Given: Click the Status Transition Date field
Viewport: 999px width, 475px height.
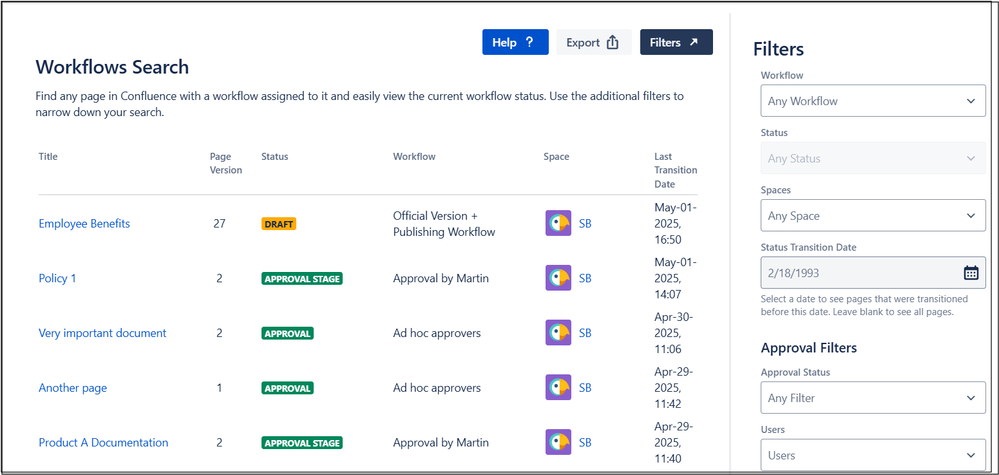Looking at the screenshot, I should tap(873, 273).
